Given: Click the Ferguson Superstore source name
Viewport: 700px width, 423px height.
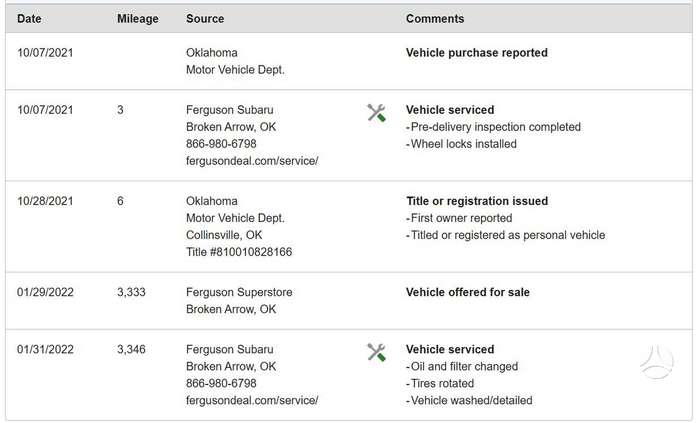Looking at the screenshot, I should click(x=239, y=292).
